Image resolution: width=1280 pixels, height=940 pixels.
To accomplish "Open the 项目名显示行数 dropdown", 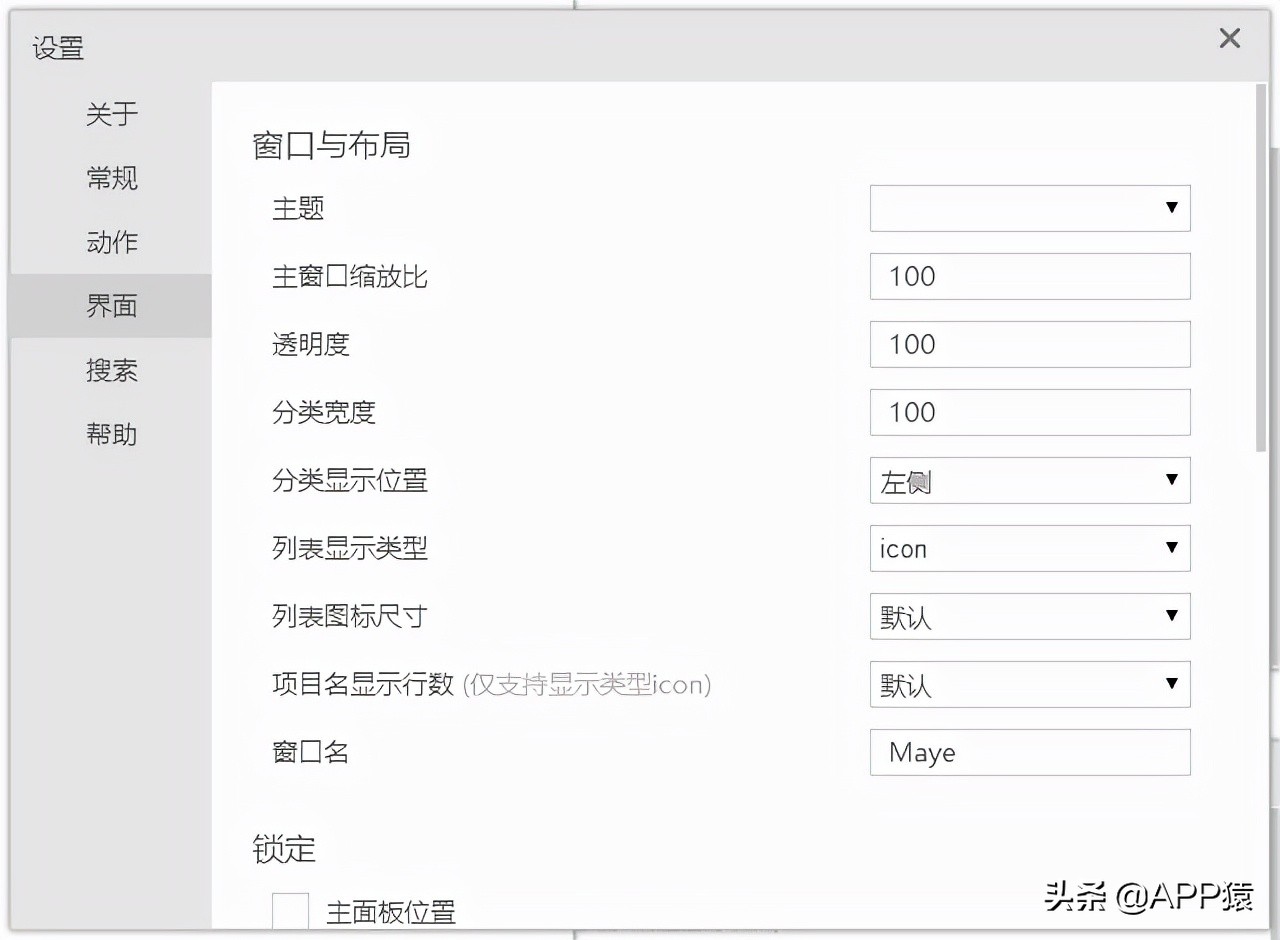I will click(1030, 685).
